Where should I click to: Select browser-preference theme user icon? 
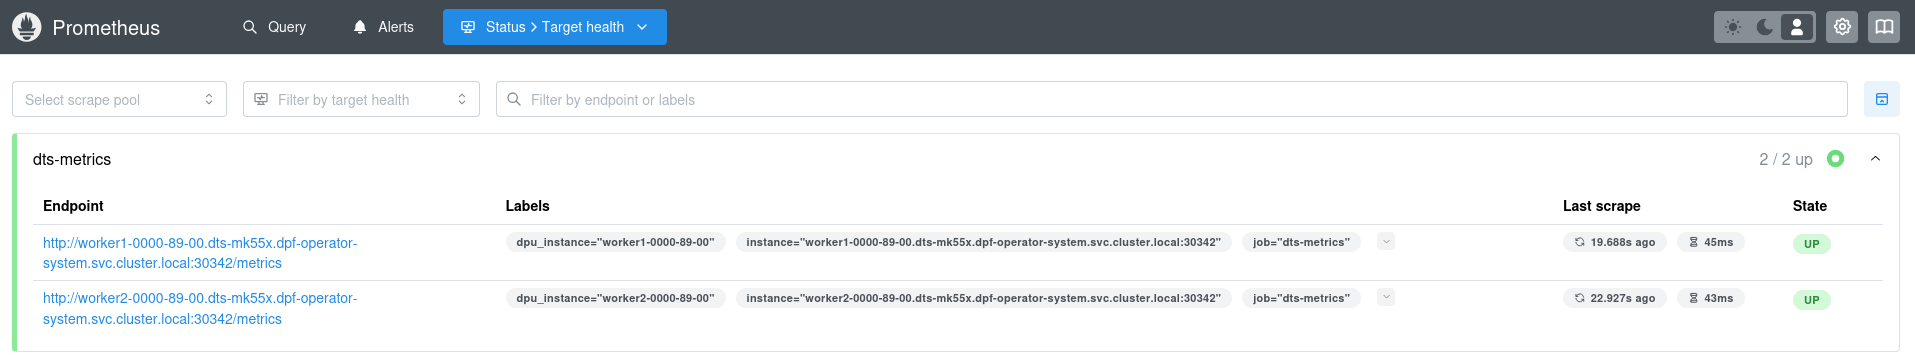[x=1797, y=27]
